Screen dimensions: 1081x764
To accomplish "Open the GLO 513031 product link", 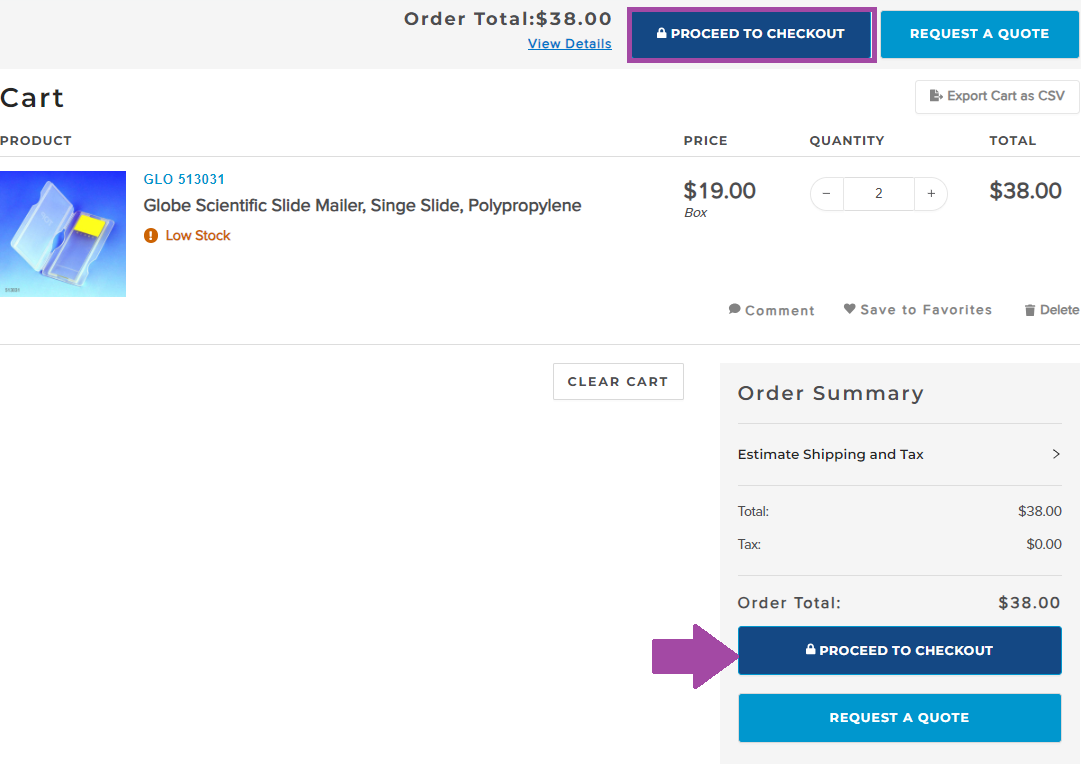I will point(184,180).
